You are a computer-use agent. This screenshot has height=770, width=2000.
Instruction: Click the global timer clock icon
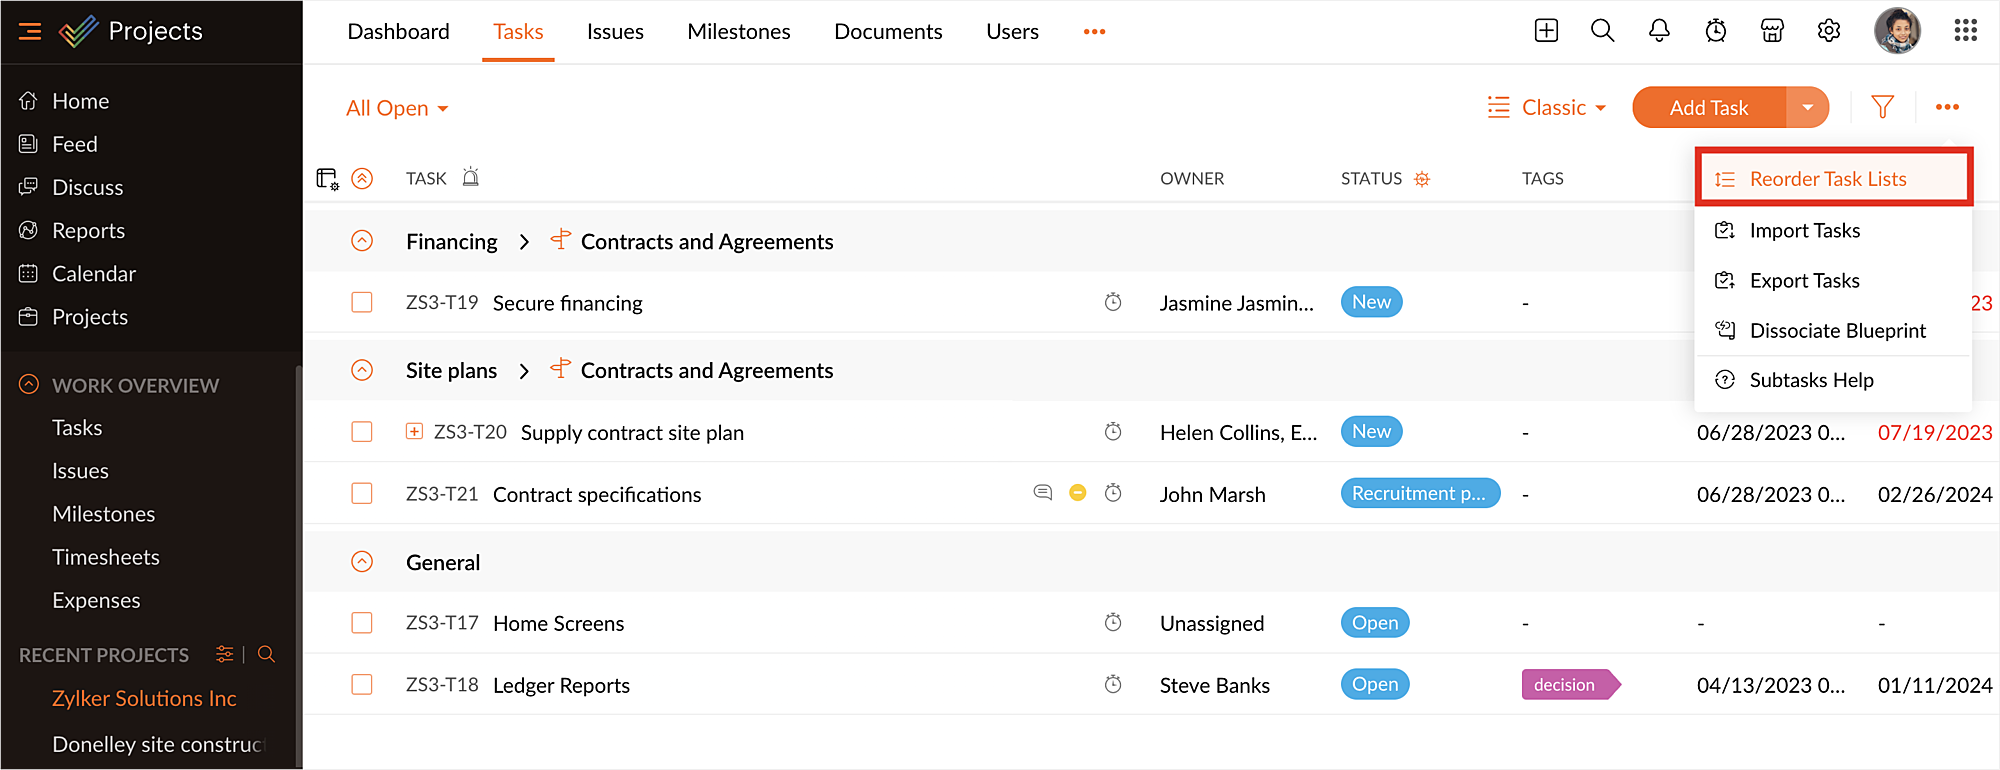[1716, 31]
